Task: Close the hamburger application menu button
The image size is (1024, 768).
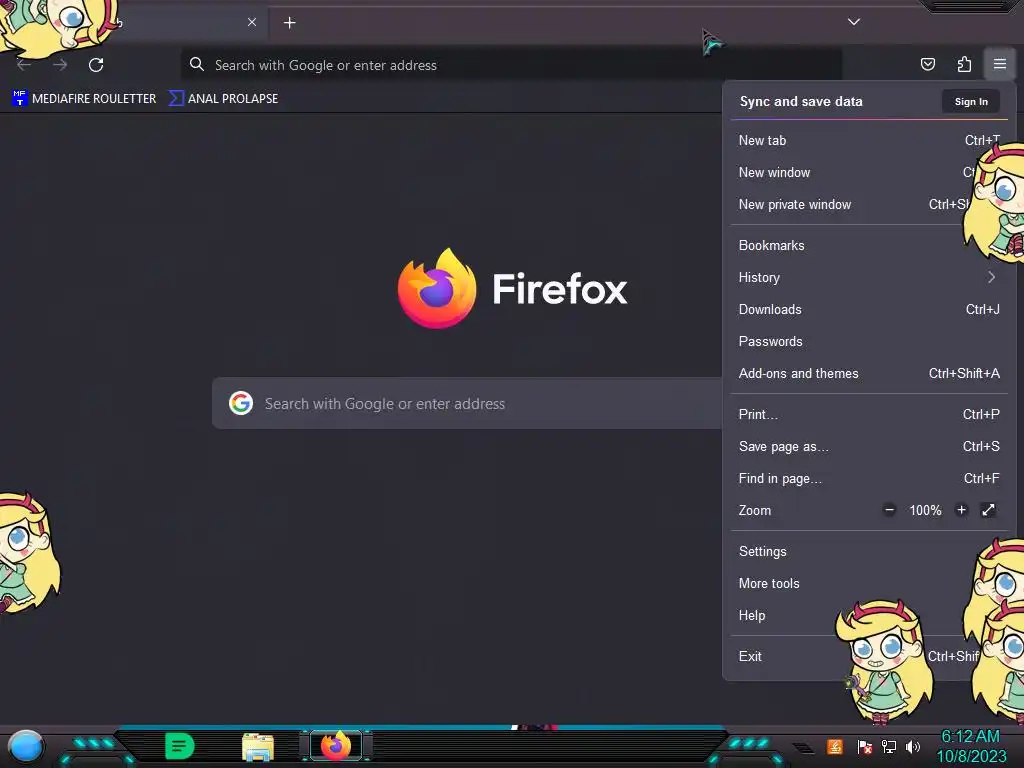Action: pos(999,64)
